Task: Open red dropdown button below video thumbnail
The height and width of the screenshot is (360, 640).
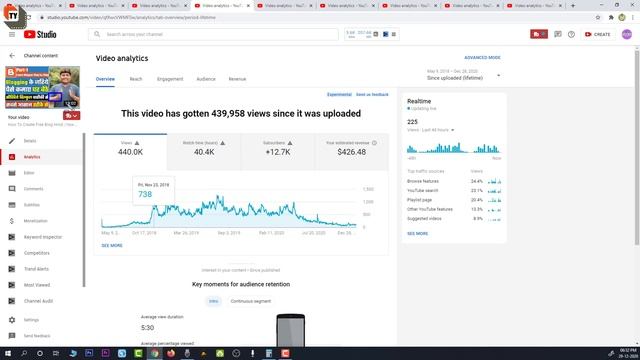Action: point(71,116)
